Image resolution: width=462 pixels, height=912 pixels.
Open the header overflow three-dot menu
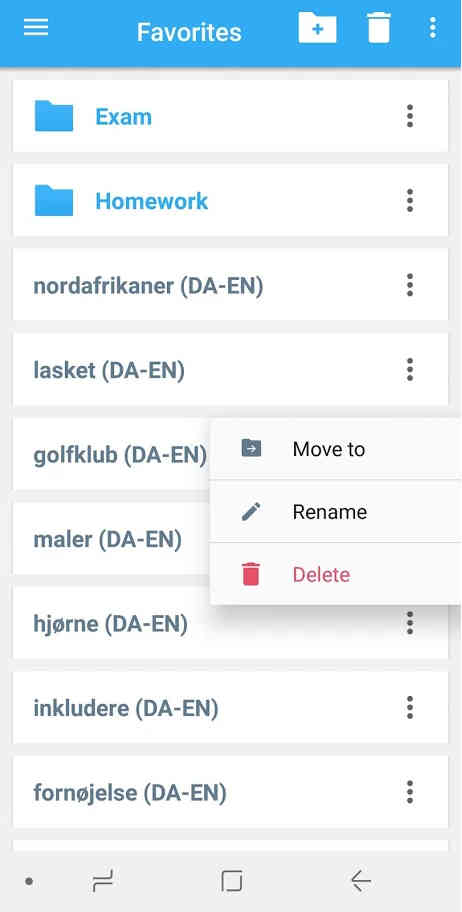(x=432, y=28)
